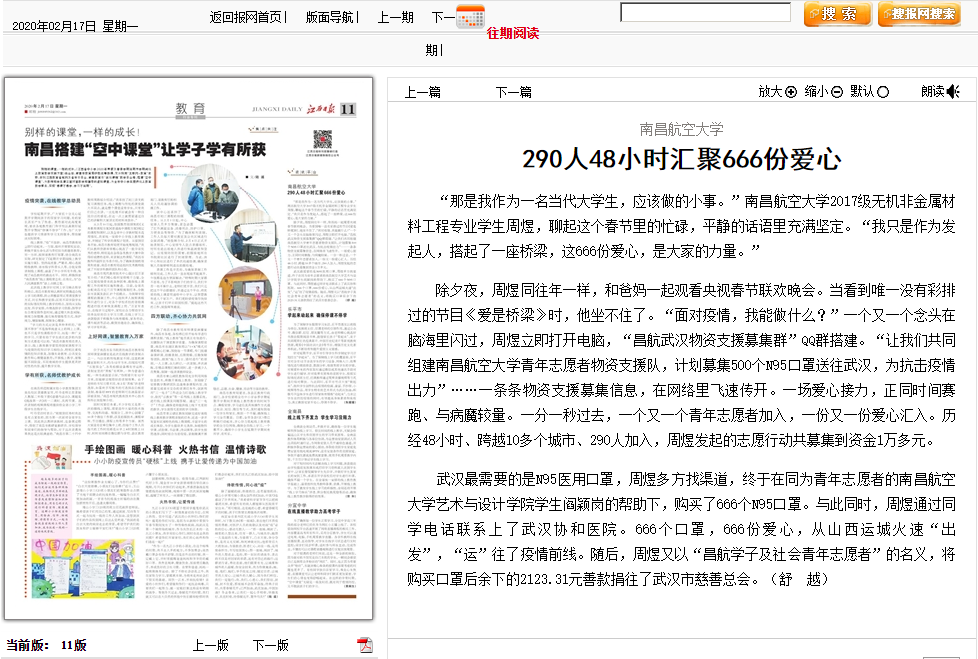Image resolution: width=978 pixels, height=659 pixels.
Task: Click the 搜报网搜索 button
Action: click(918, 14)
